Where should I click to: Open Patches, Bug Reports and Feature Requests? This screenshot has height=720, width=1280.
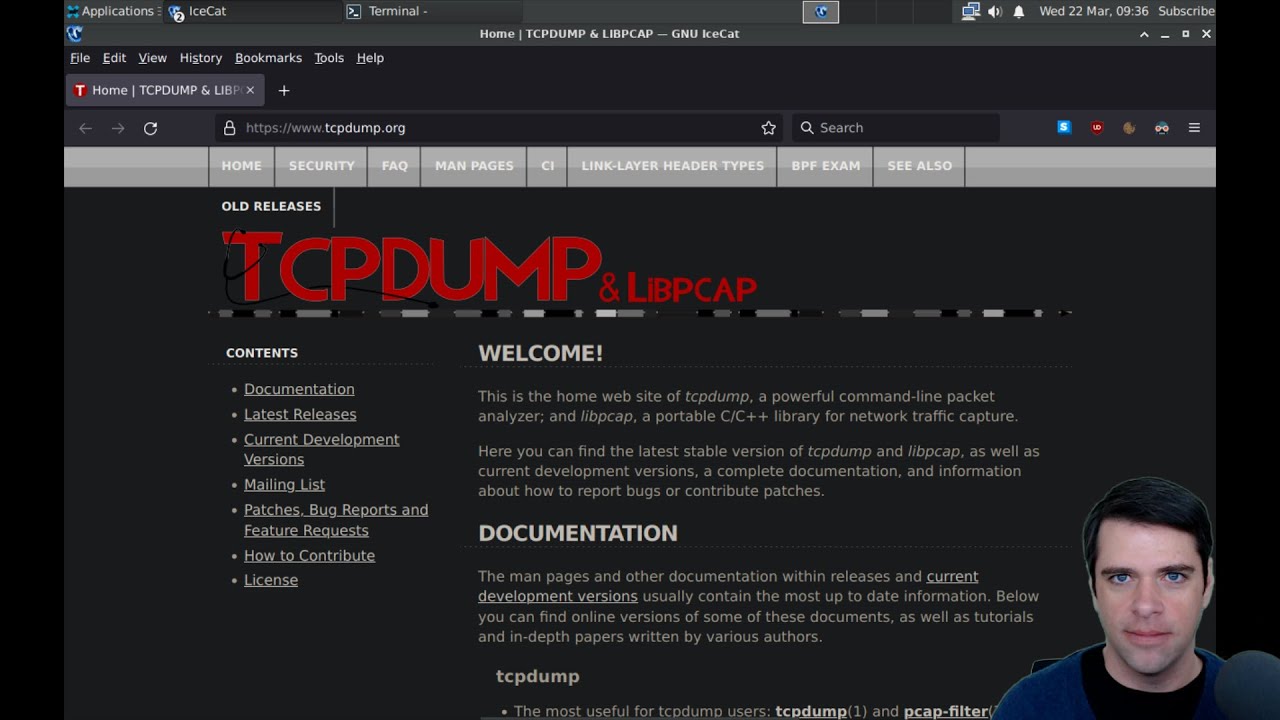[x=336, y=520]
